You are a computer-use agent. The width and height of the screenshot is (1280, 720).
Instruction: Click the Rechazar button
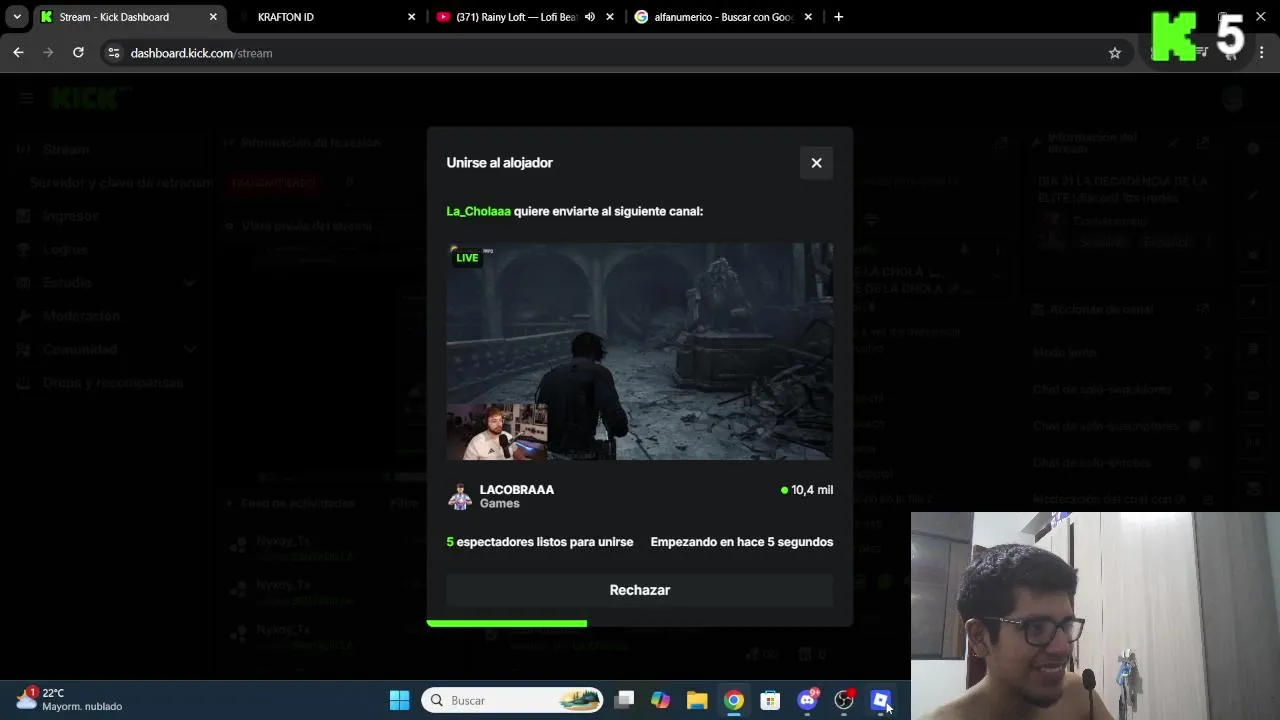tap(640, 590)
